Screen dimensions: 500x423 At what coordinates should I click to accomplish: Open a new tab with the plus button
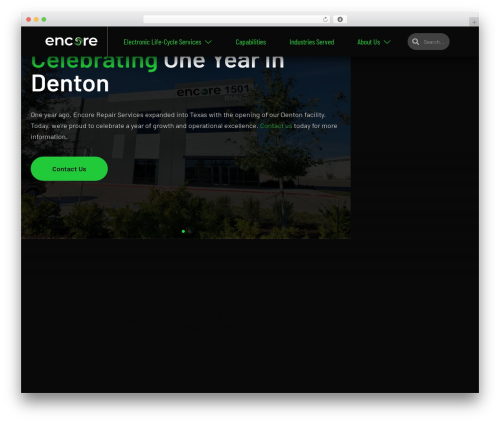tap(474, 22)
